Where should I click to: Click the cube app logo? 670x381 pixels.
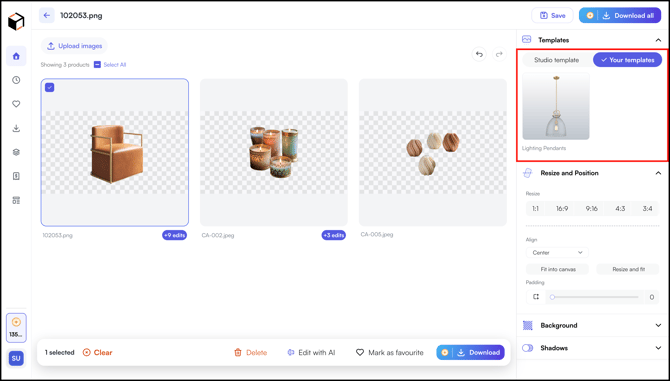tap(16, 21)
